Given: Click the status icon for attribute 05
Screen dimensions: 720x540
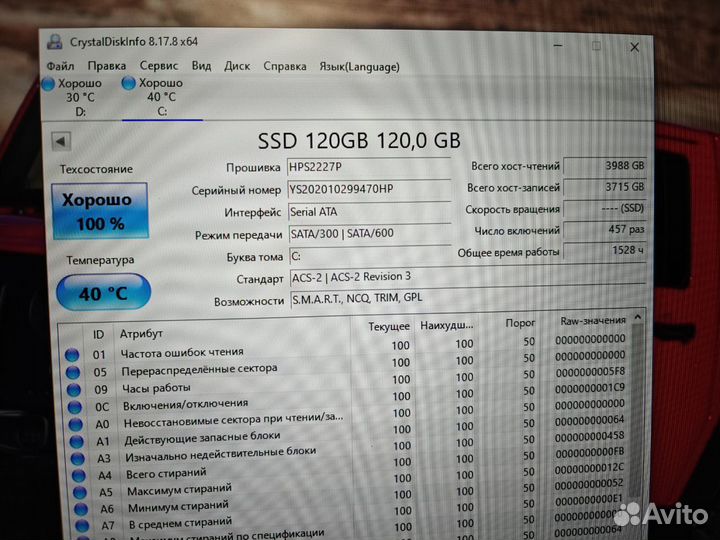Looking at the screenshot, I should (73, 372).
